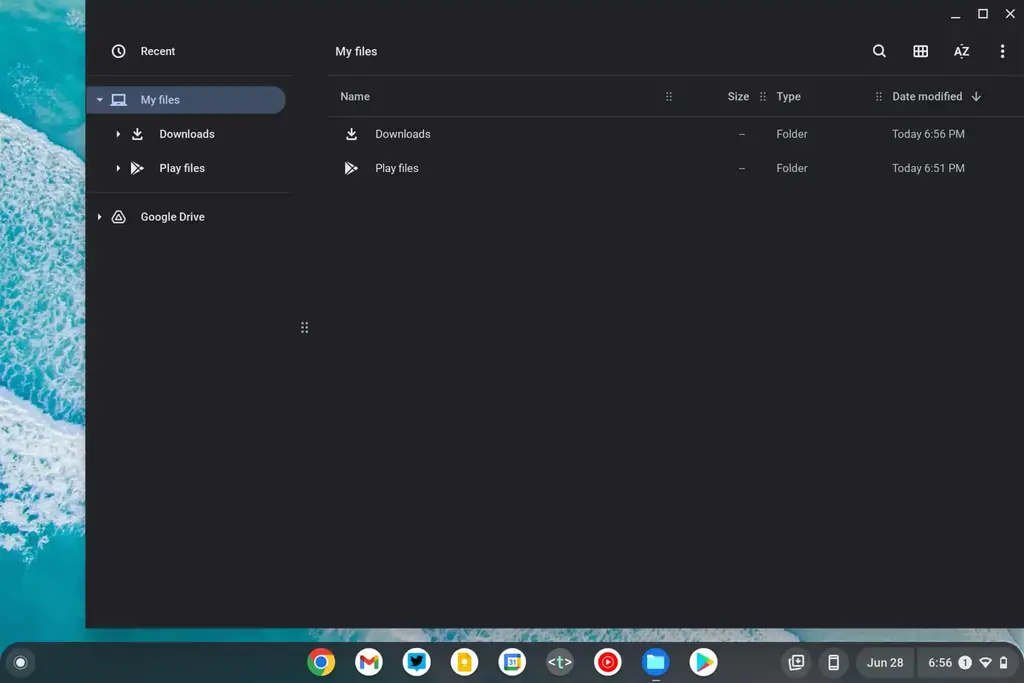Click the launcher circle button

(x=20, y=662)
